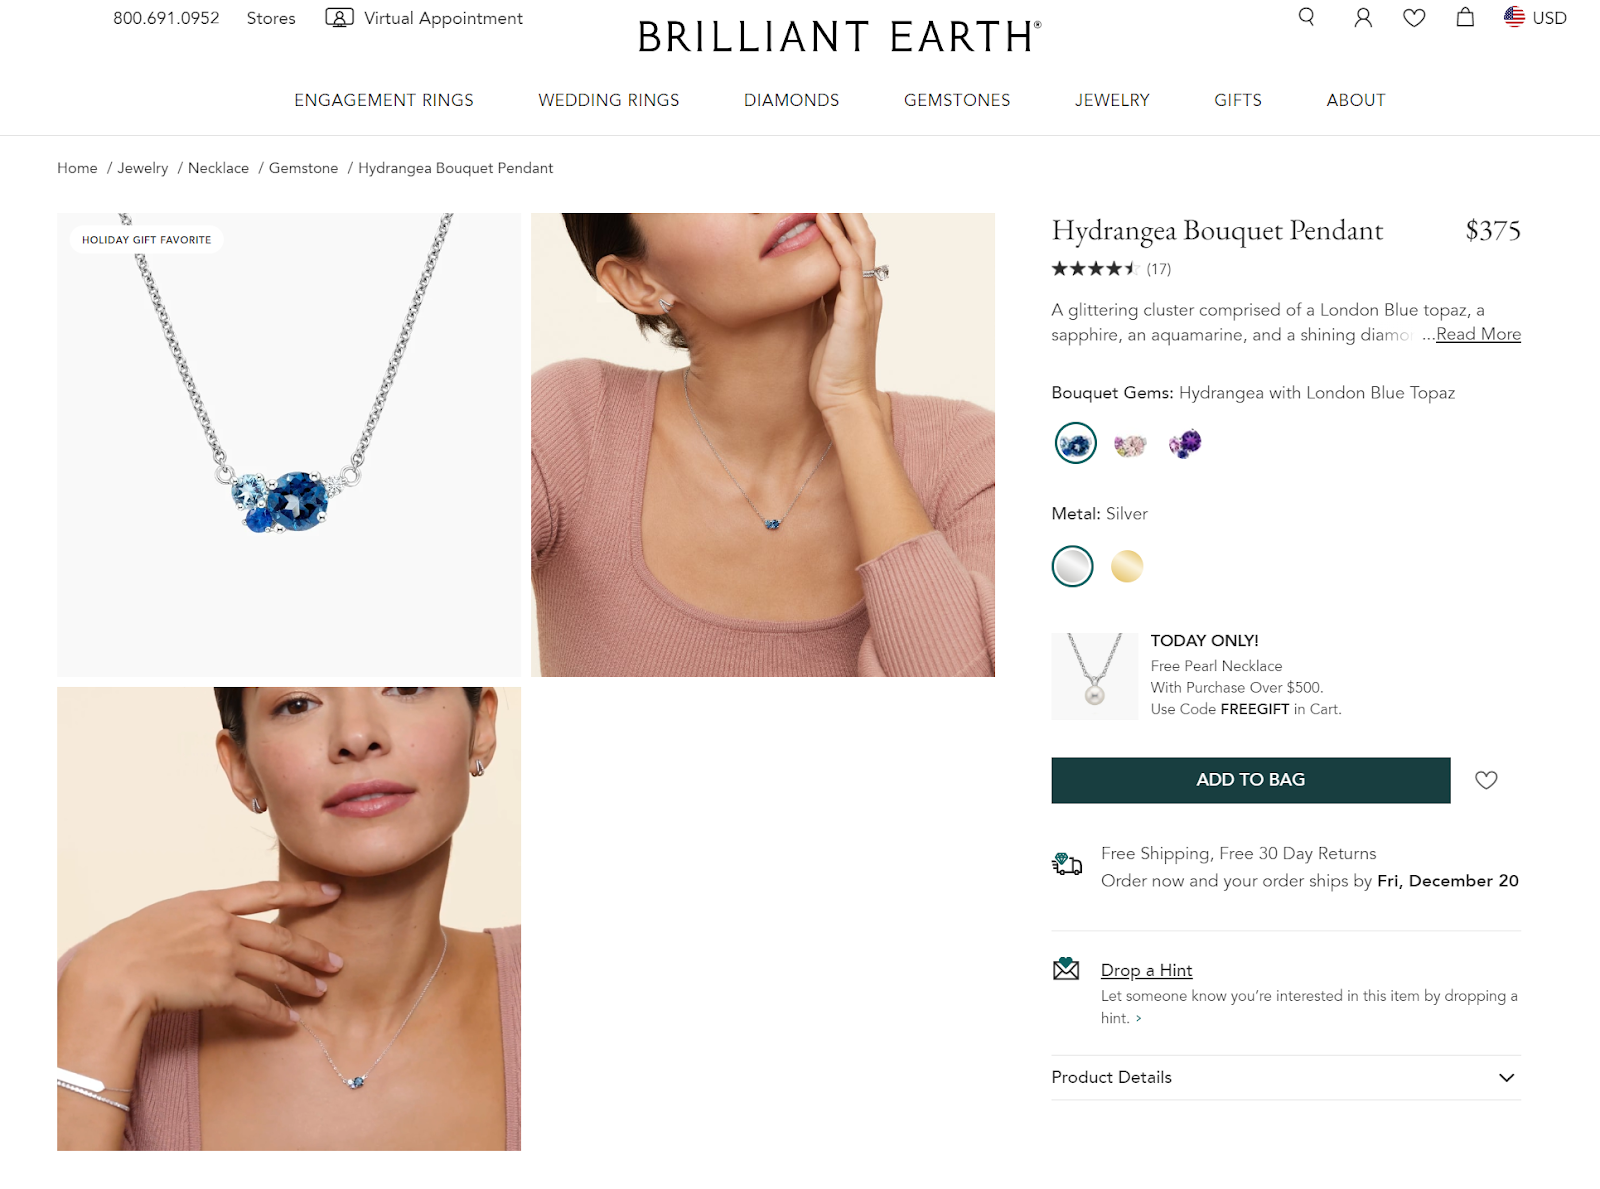
Task: Open the wishlist heart icon in header
Action: (x=1414, y=17)
